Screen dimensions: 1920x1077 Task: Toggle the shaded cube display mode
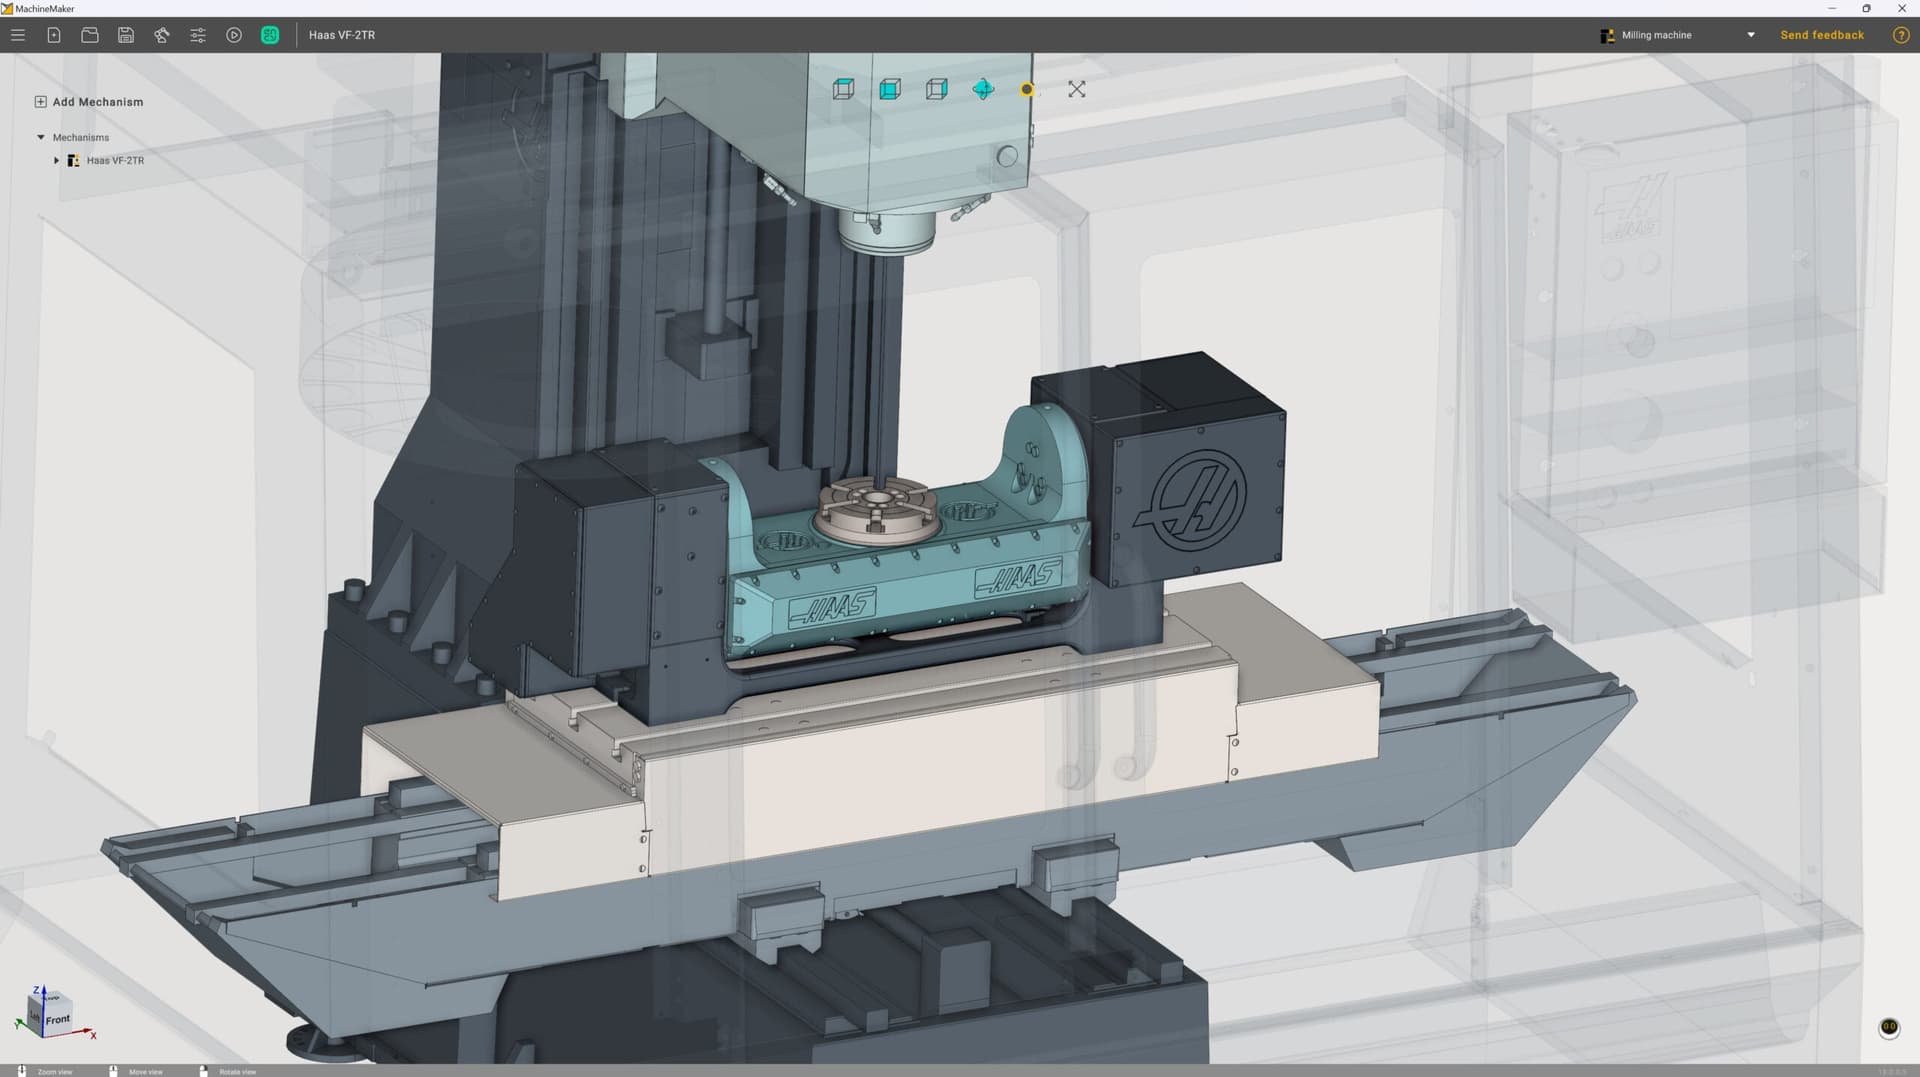click(889, 89)
